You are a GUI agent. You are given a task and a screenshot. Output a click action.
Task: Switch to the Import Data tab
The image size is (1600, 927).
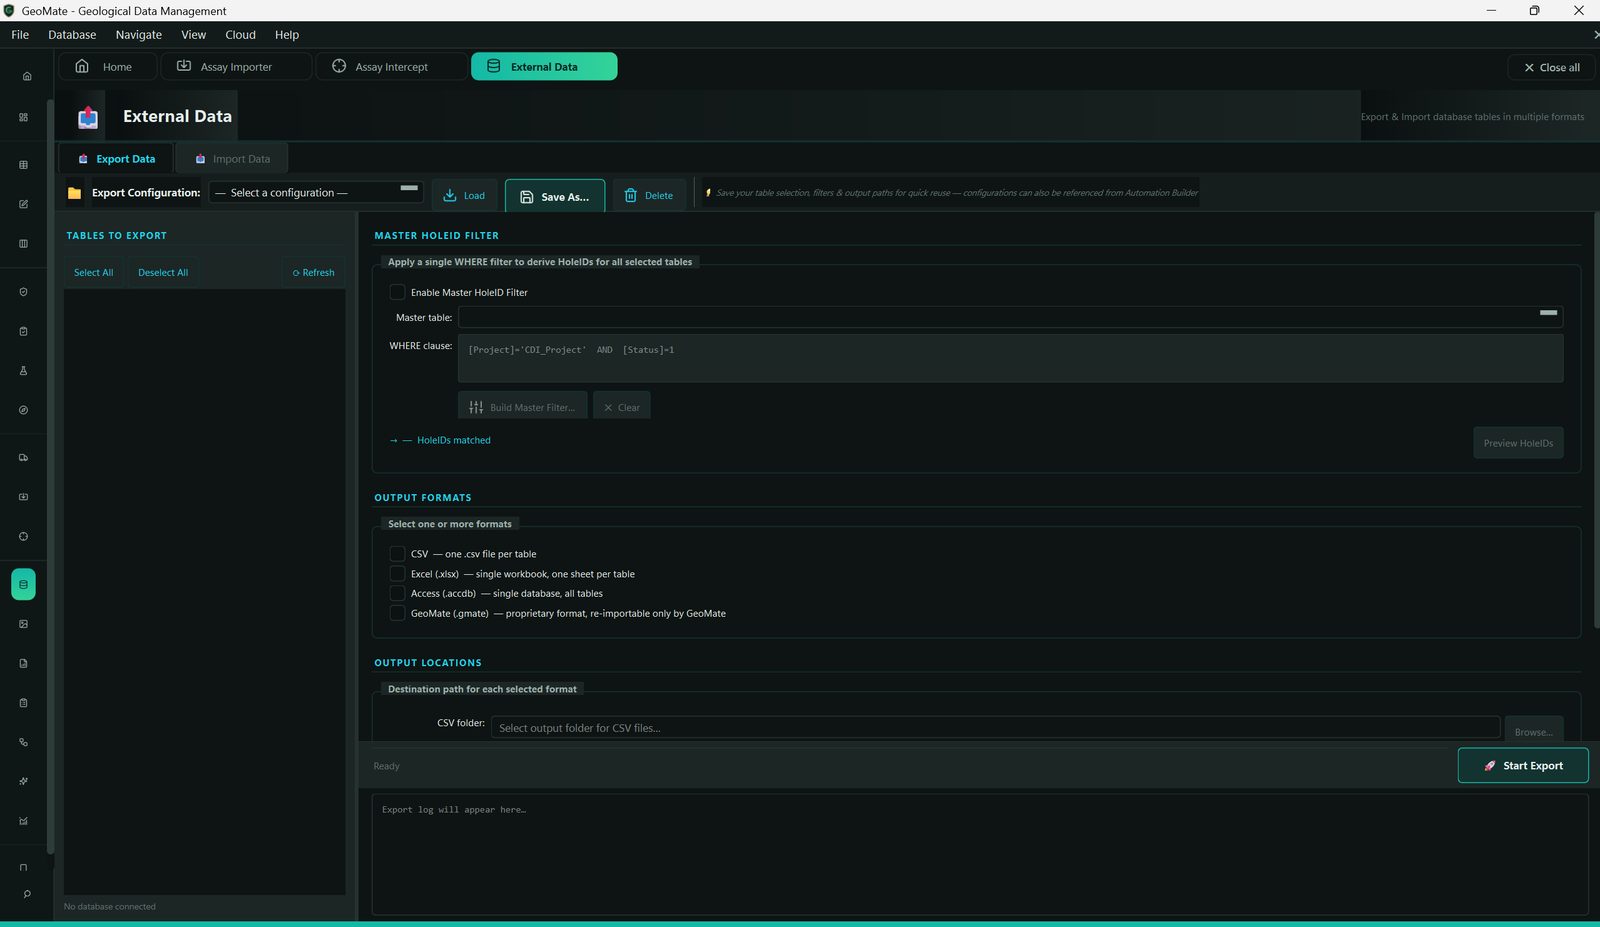(232, 159)
